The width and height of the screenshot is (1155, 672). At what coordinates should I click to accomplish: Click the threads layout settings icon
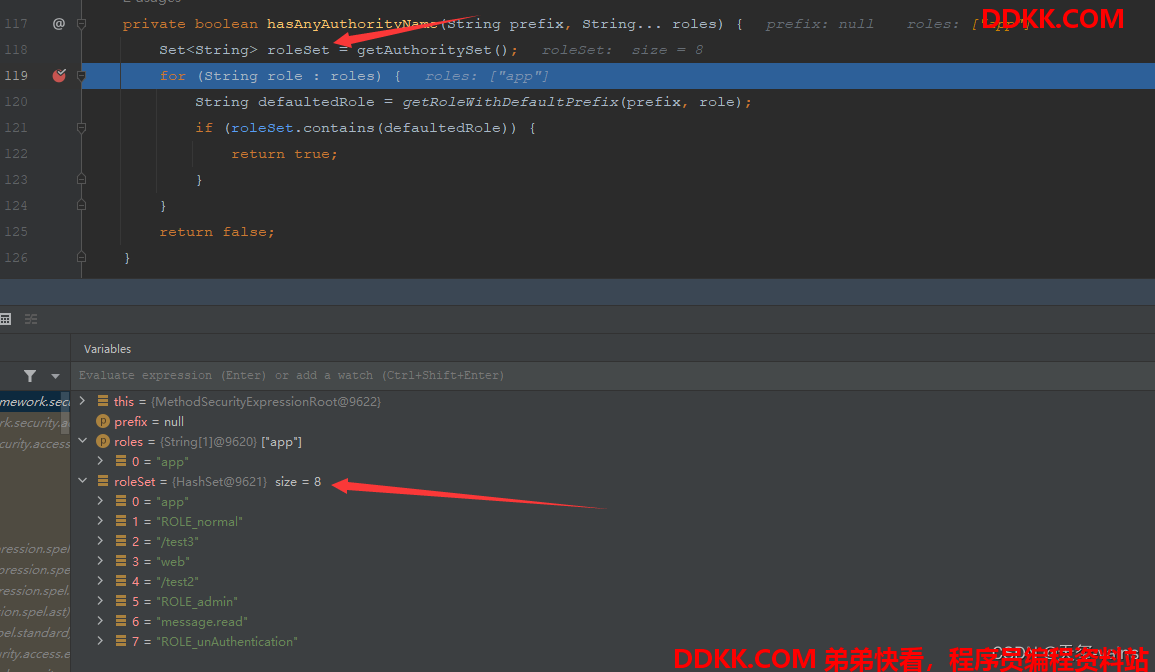[x=31, y=319]
